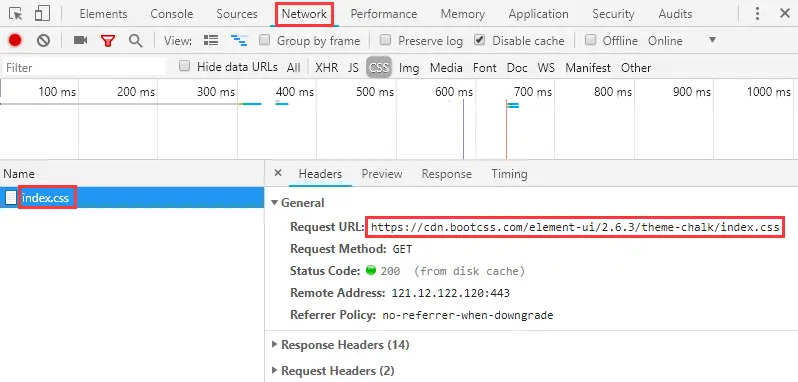798x382 pixels.
Task: Open the Application tab
Action: point(538,14)
